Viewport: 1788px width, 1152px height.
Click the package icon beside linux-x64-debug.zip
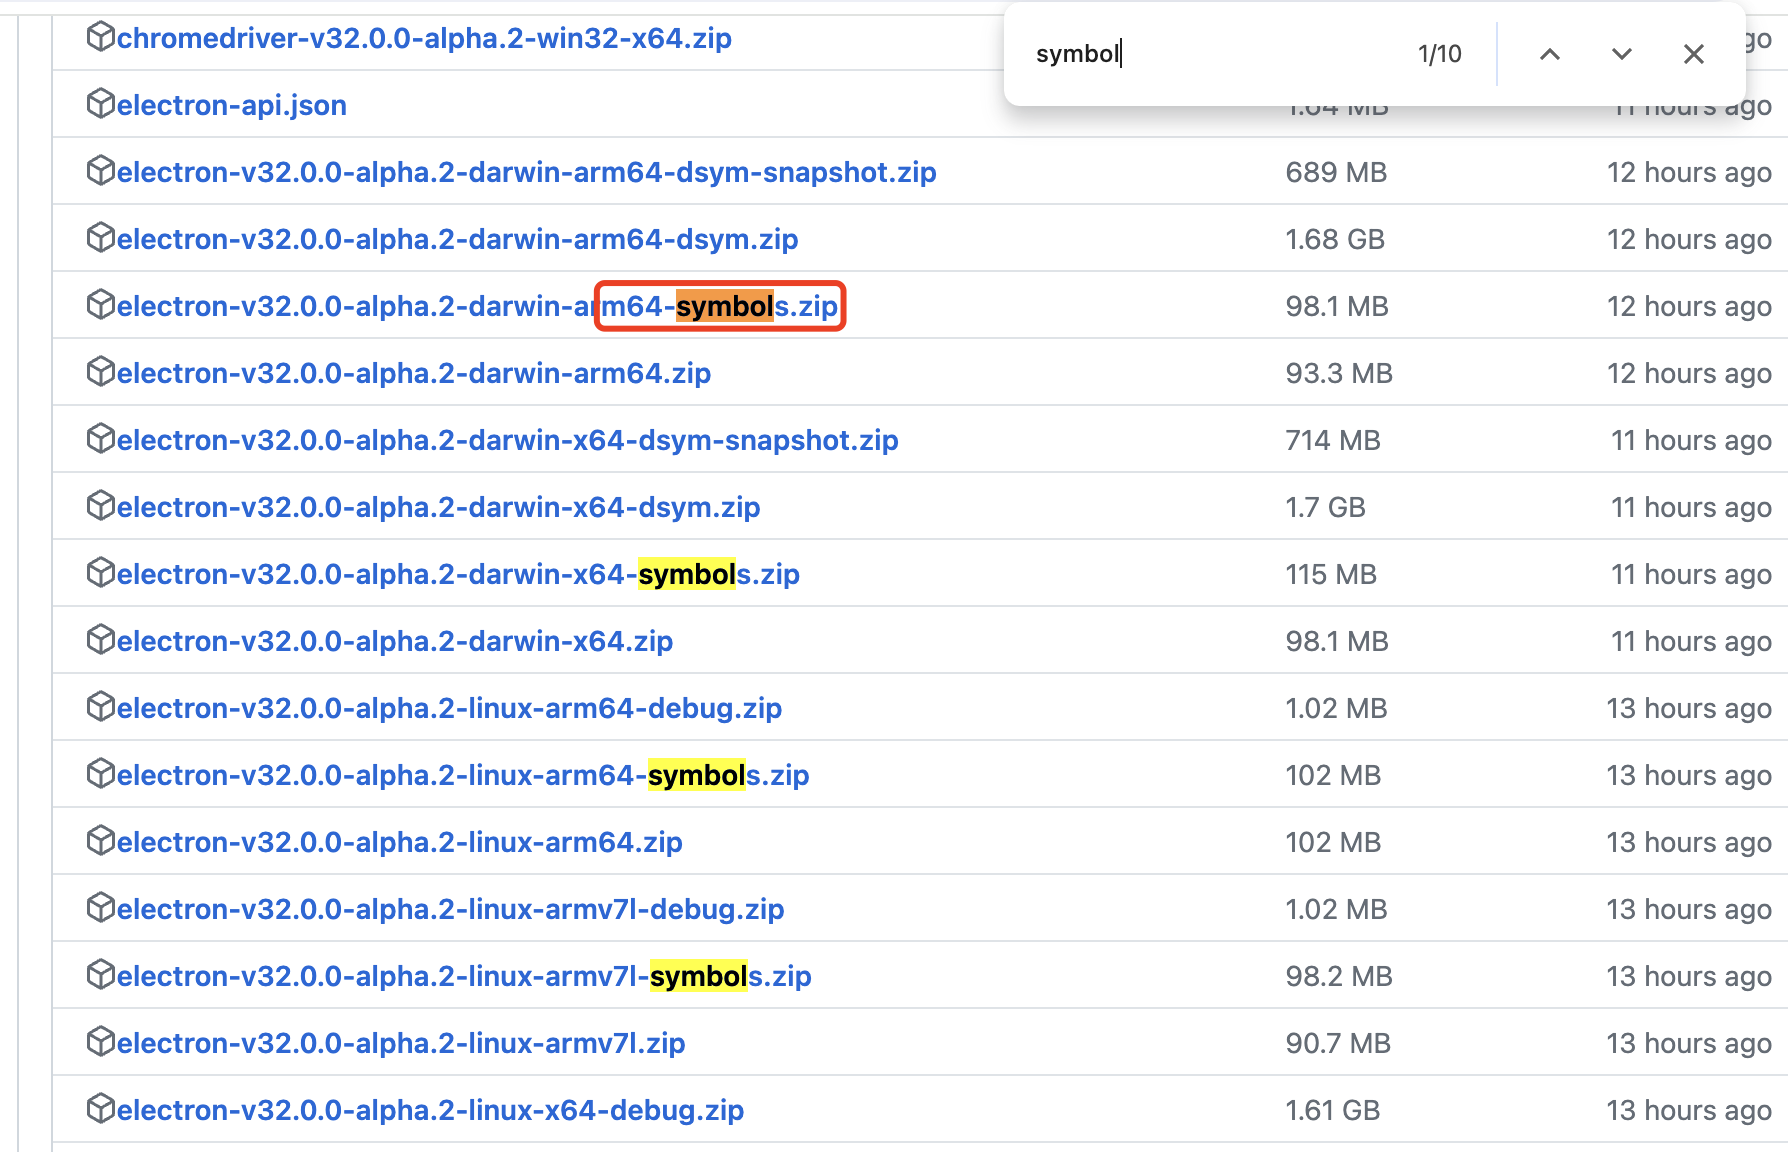101,1109
